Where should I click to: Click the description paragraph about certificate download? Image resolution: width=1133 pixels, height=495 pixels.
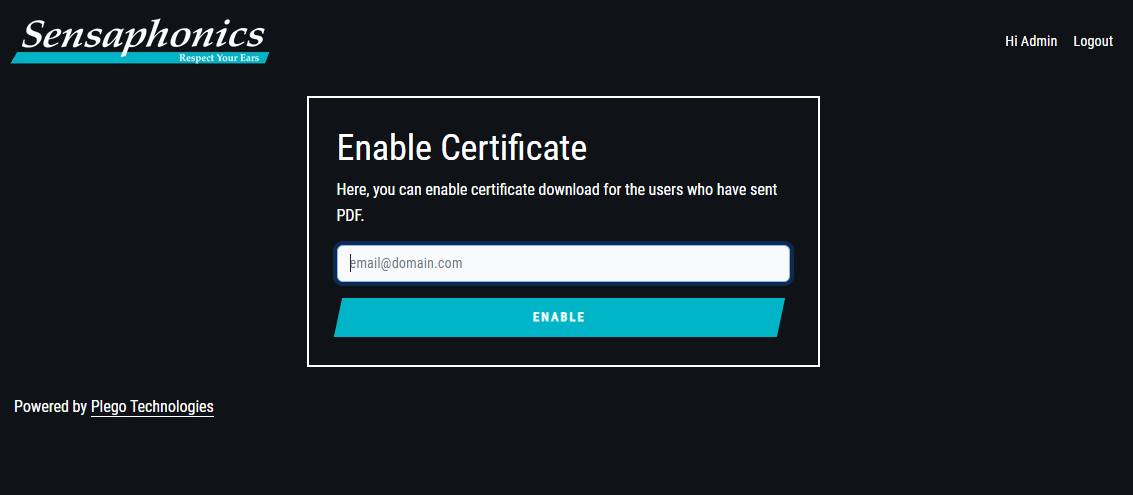coord(556,203)
